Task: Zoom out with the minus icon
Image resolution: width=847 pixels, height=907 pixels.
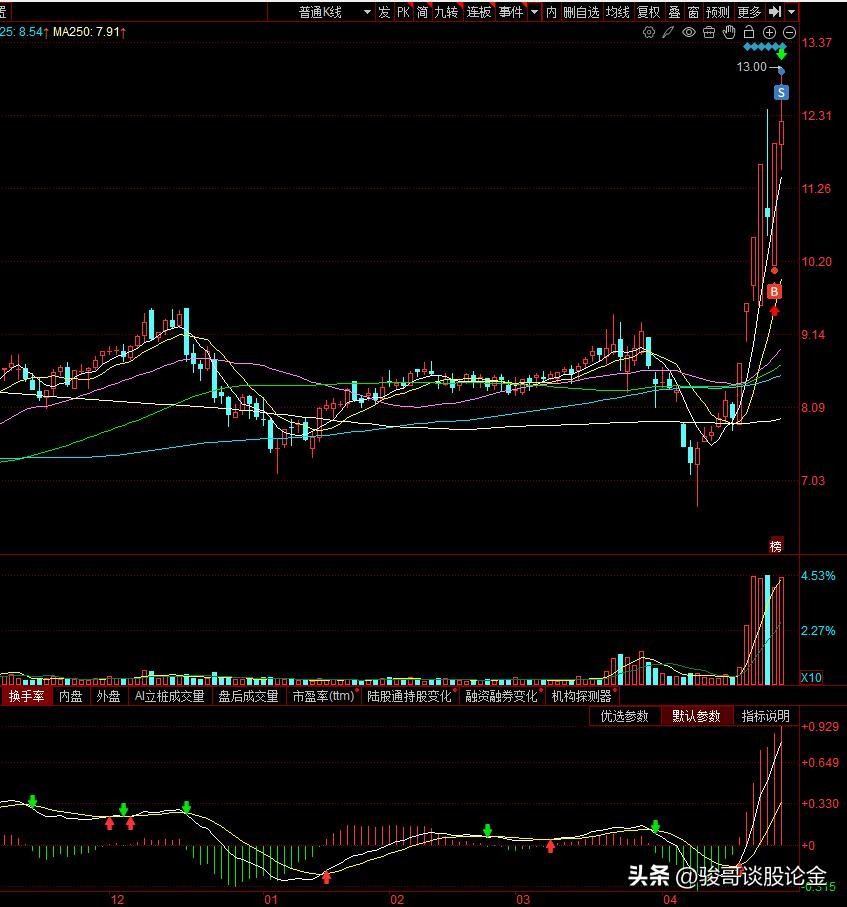Action: (788, 32)
